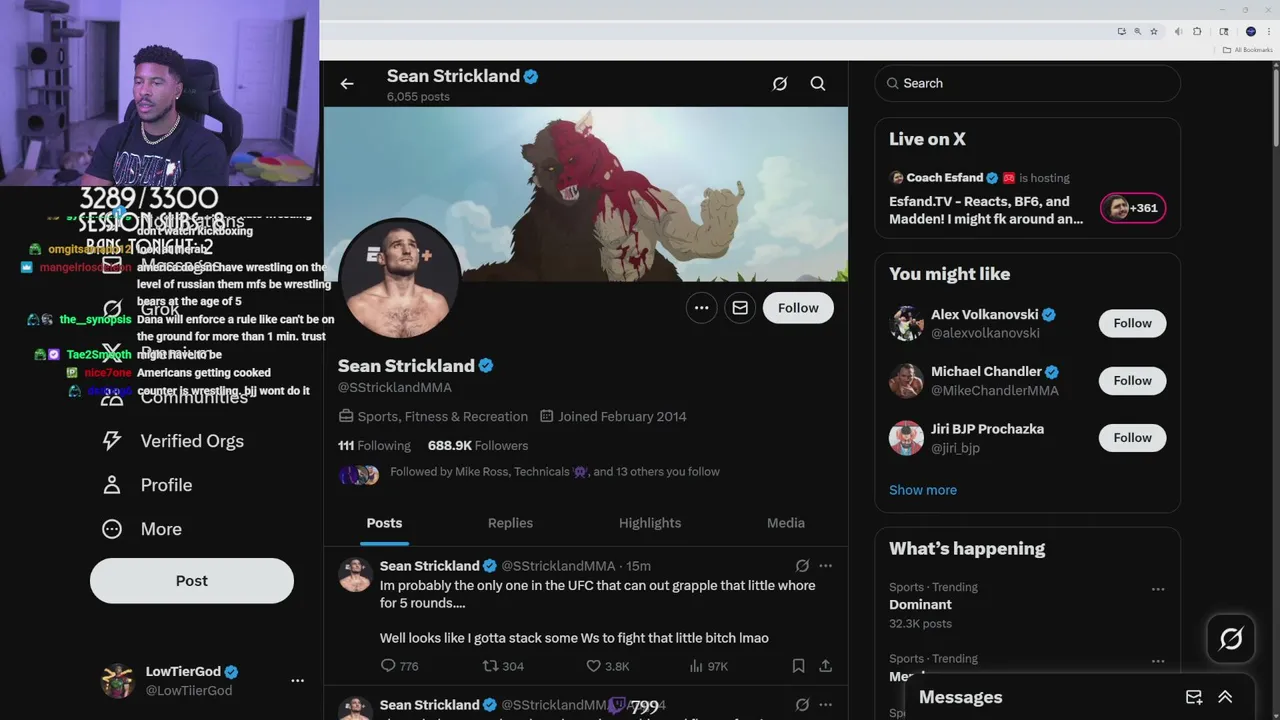Click the Post button
This screenshot has height=720, width=1280.
192,581
